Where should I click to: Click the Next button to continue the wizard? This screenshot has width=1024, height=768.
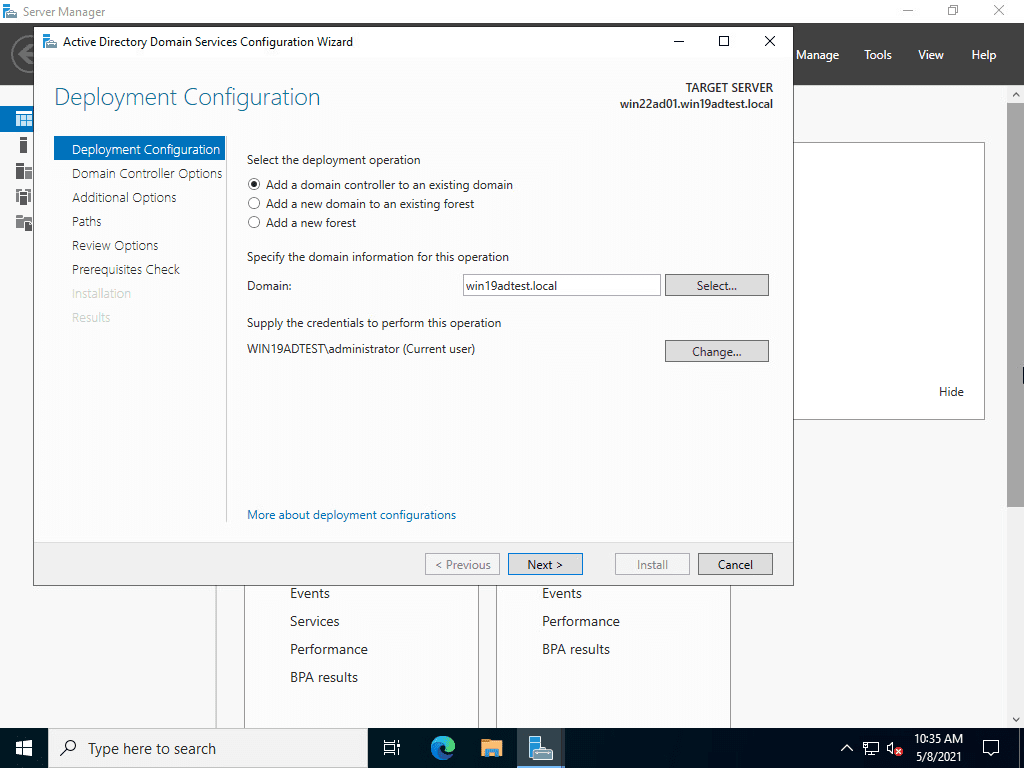(545, 563)
